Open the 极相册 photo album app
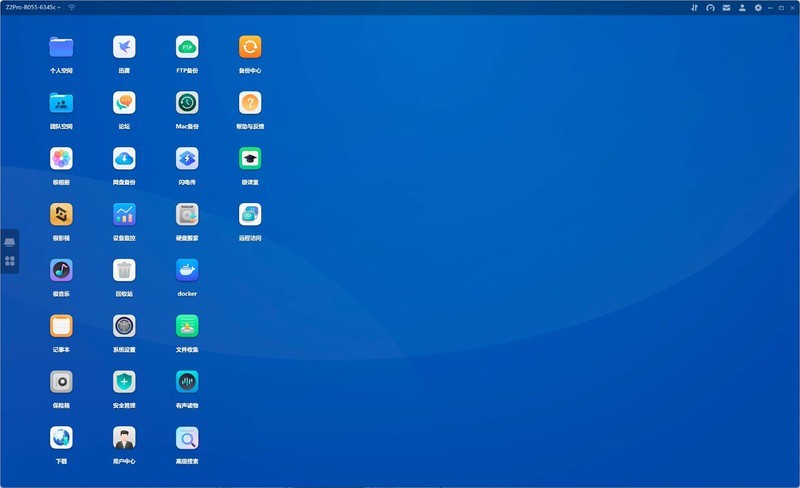Screen dimensions: 800x488 click(x=61, y=159)
